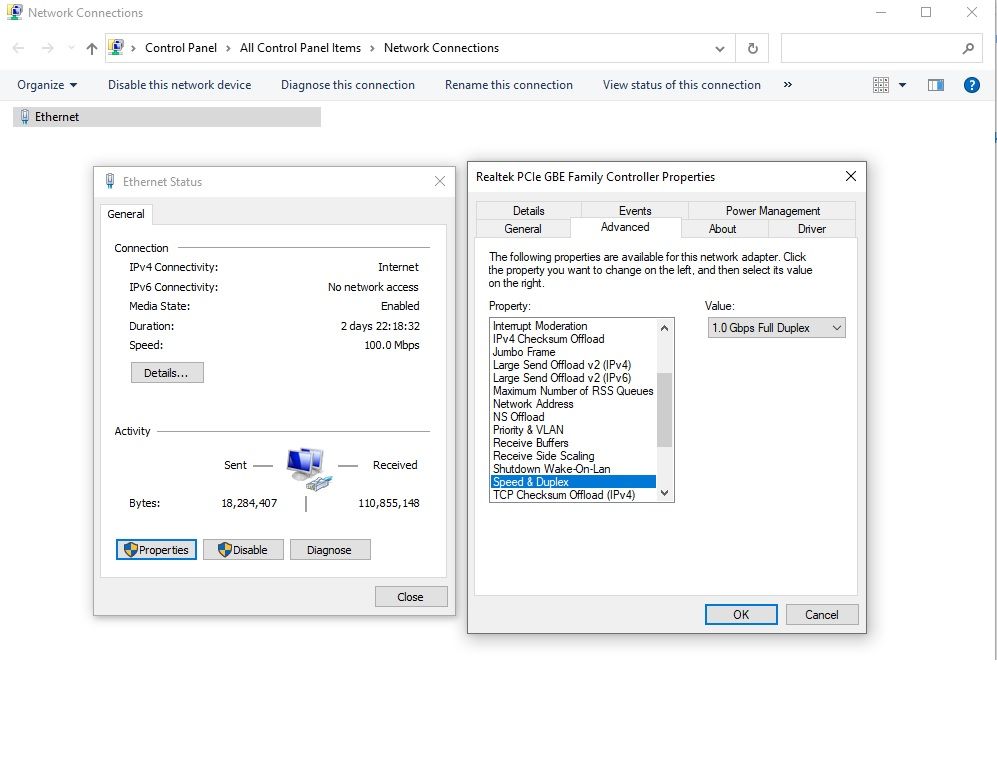The image size is (997, 782).
Task: Expand the Speed & Duplex value dropdown
Action: 837,328
